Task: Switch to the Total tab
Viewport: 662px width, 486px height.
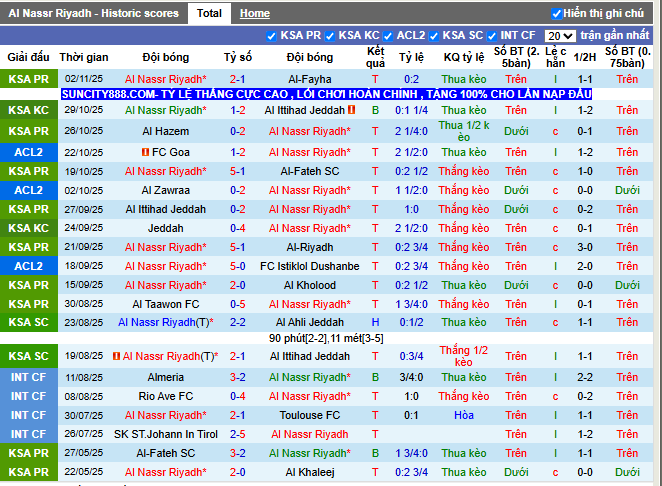Action: tap(209, 14)
